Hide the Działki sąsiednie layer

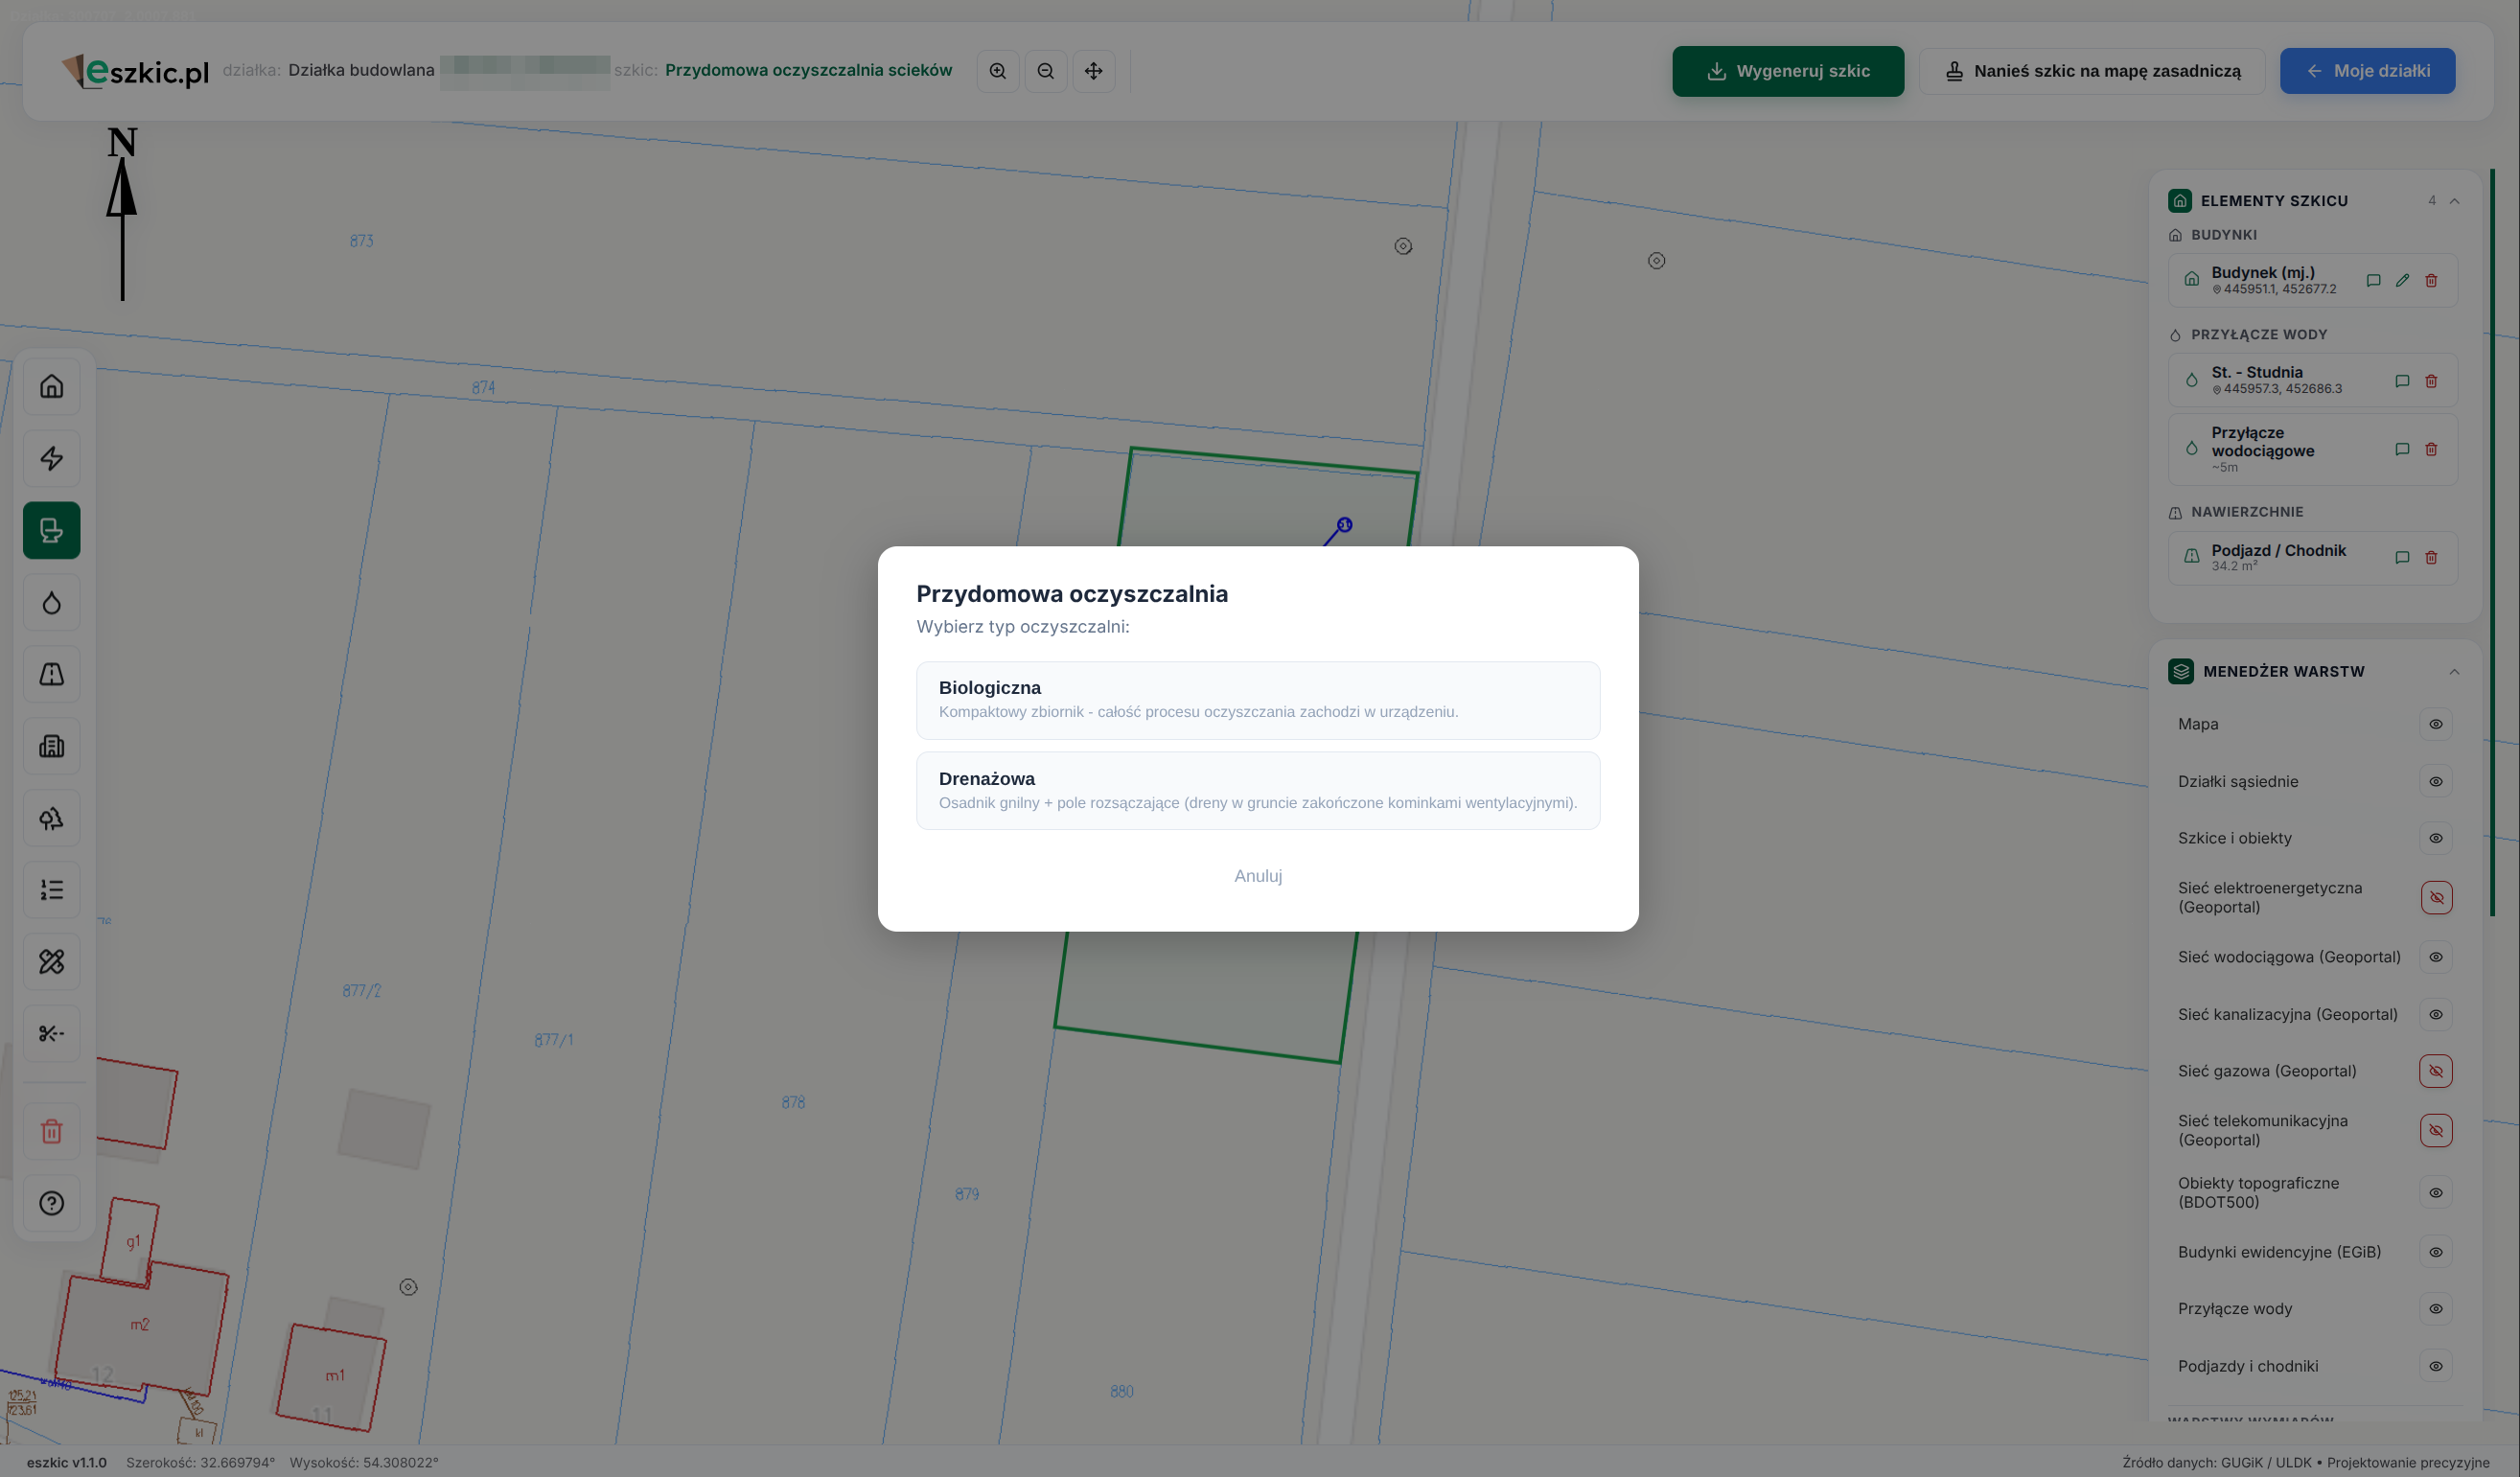coord(2436,782)
